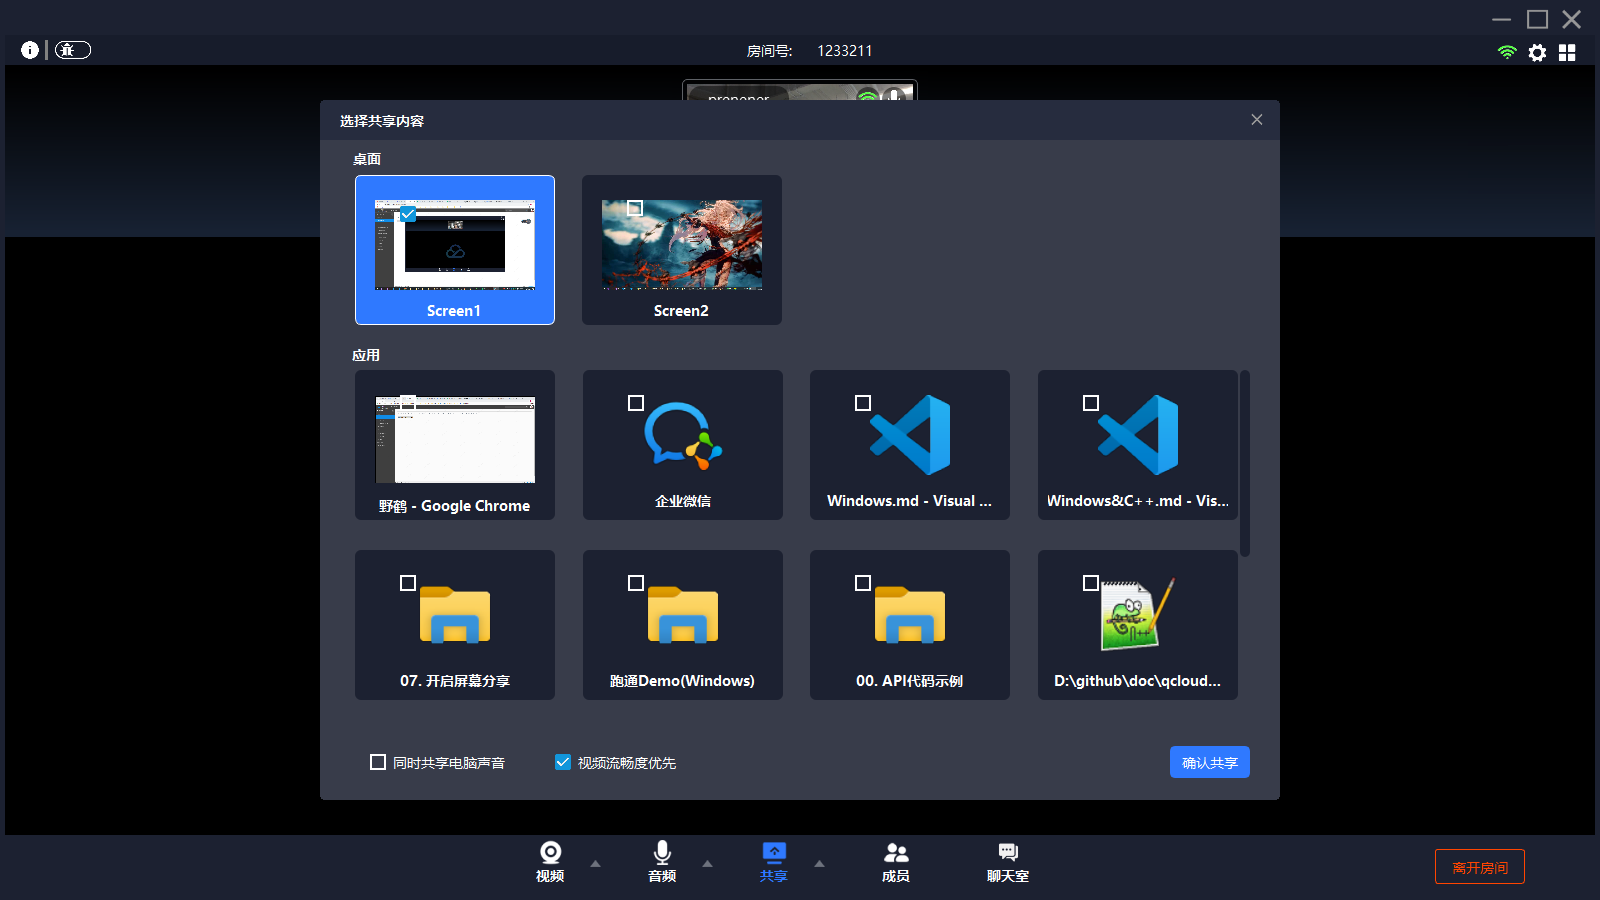This screenshot has width=1600, height=900.
Task: Click the folder icon for 07. 开启屏幕分享
Action: coord(455,614)
